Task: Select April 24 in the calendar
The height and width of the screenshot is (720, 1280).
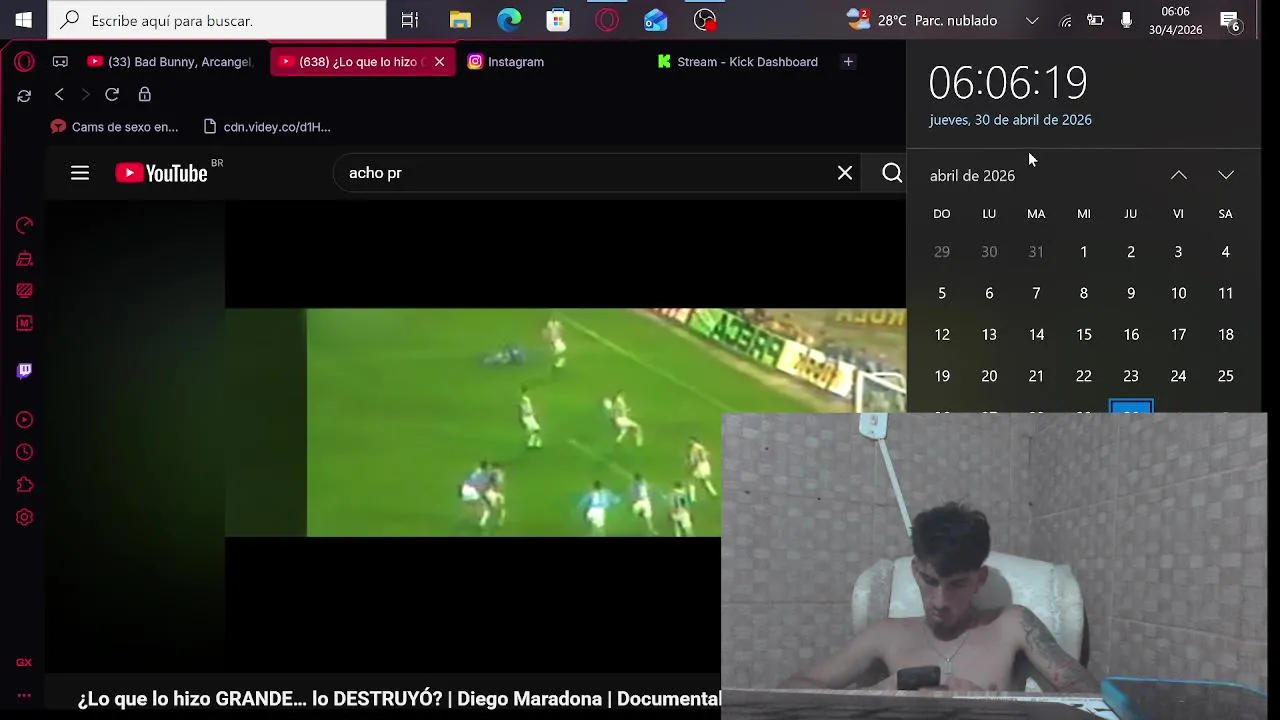Action: [x=1178, y=376]
